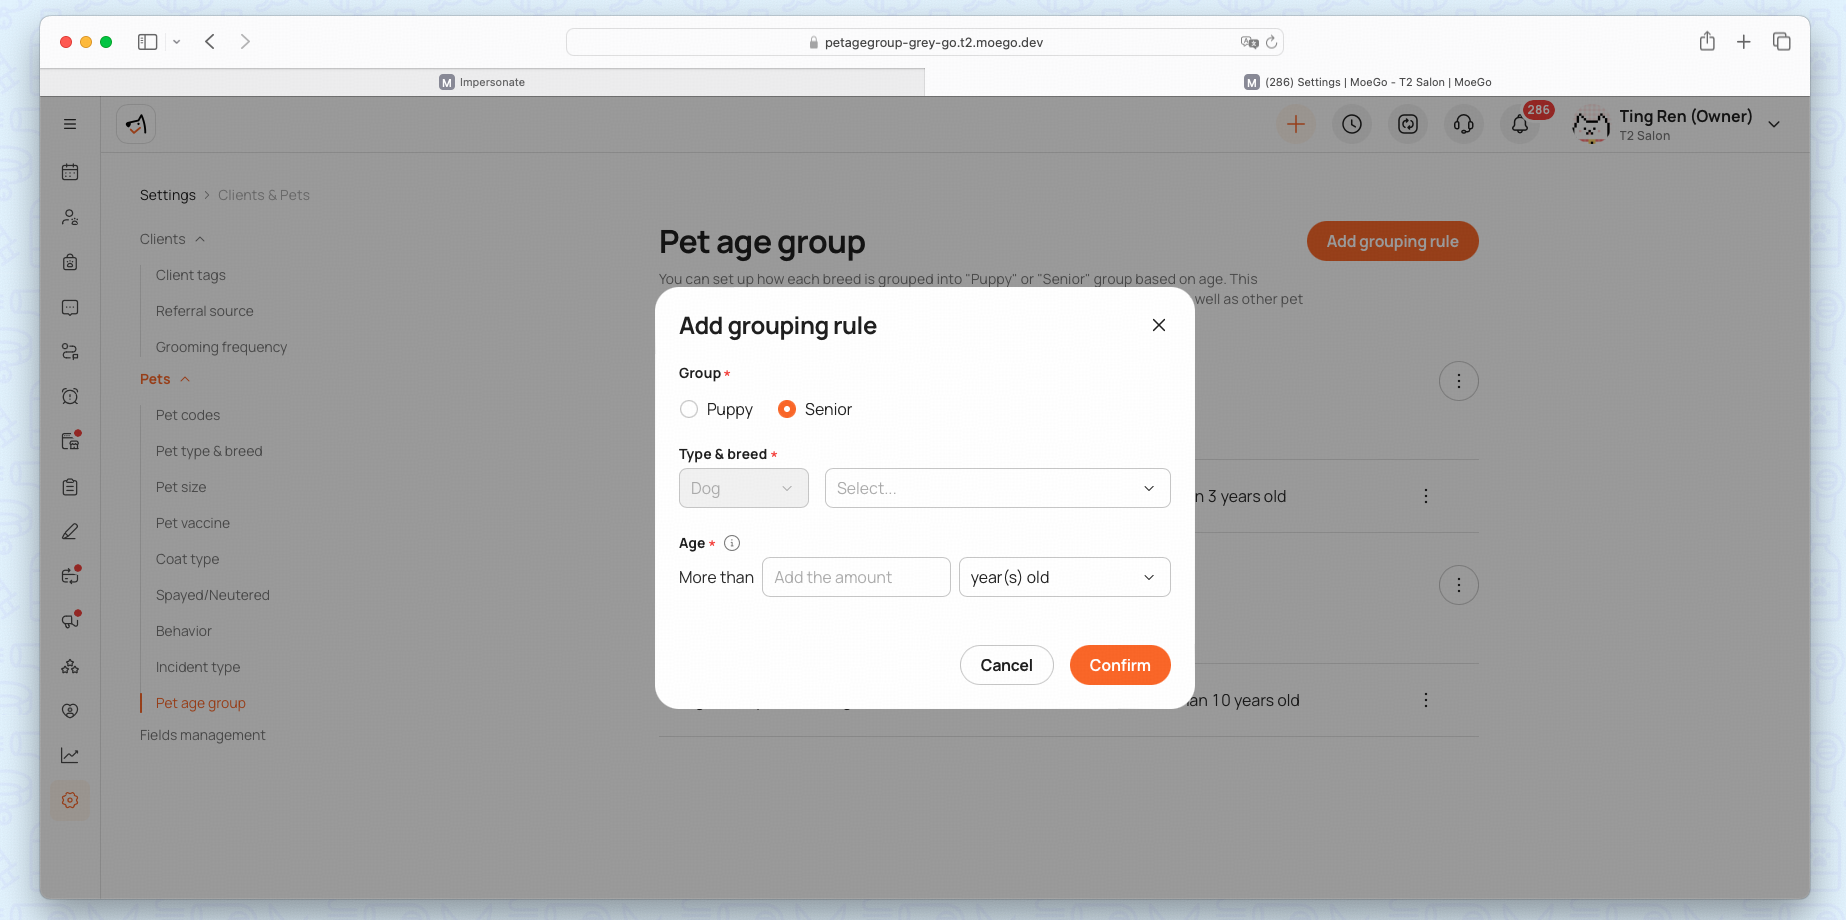The image size is (1846, 920).
Task: Open the year(s) old unit dropdown
Action: point(1063,577)
